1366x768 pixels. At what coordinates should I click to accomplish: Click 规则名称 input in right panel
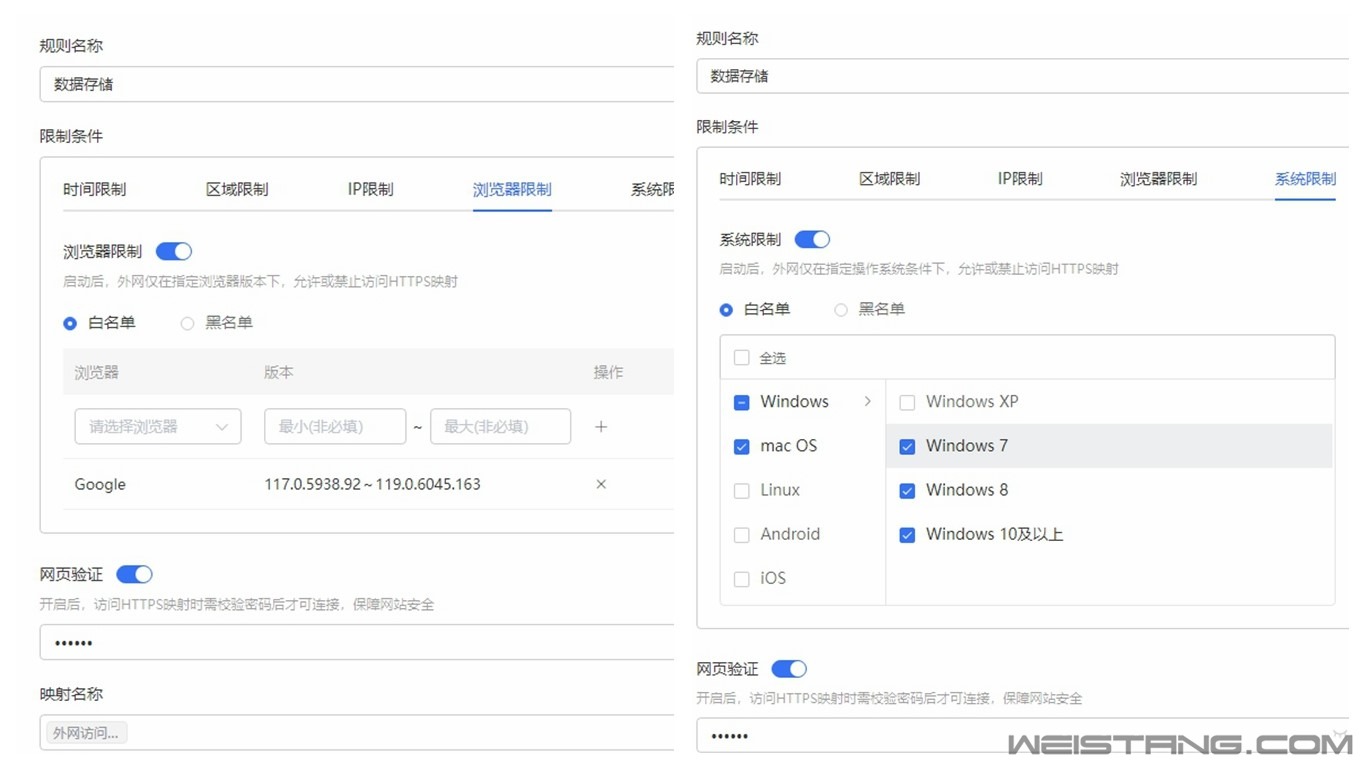point(1023,75)
